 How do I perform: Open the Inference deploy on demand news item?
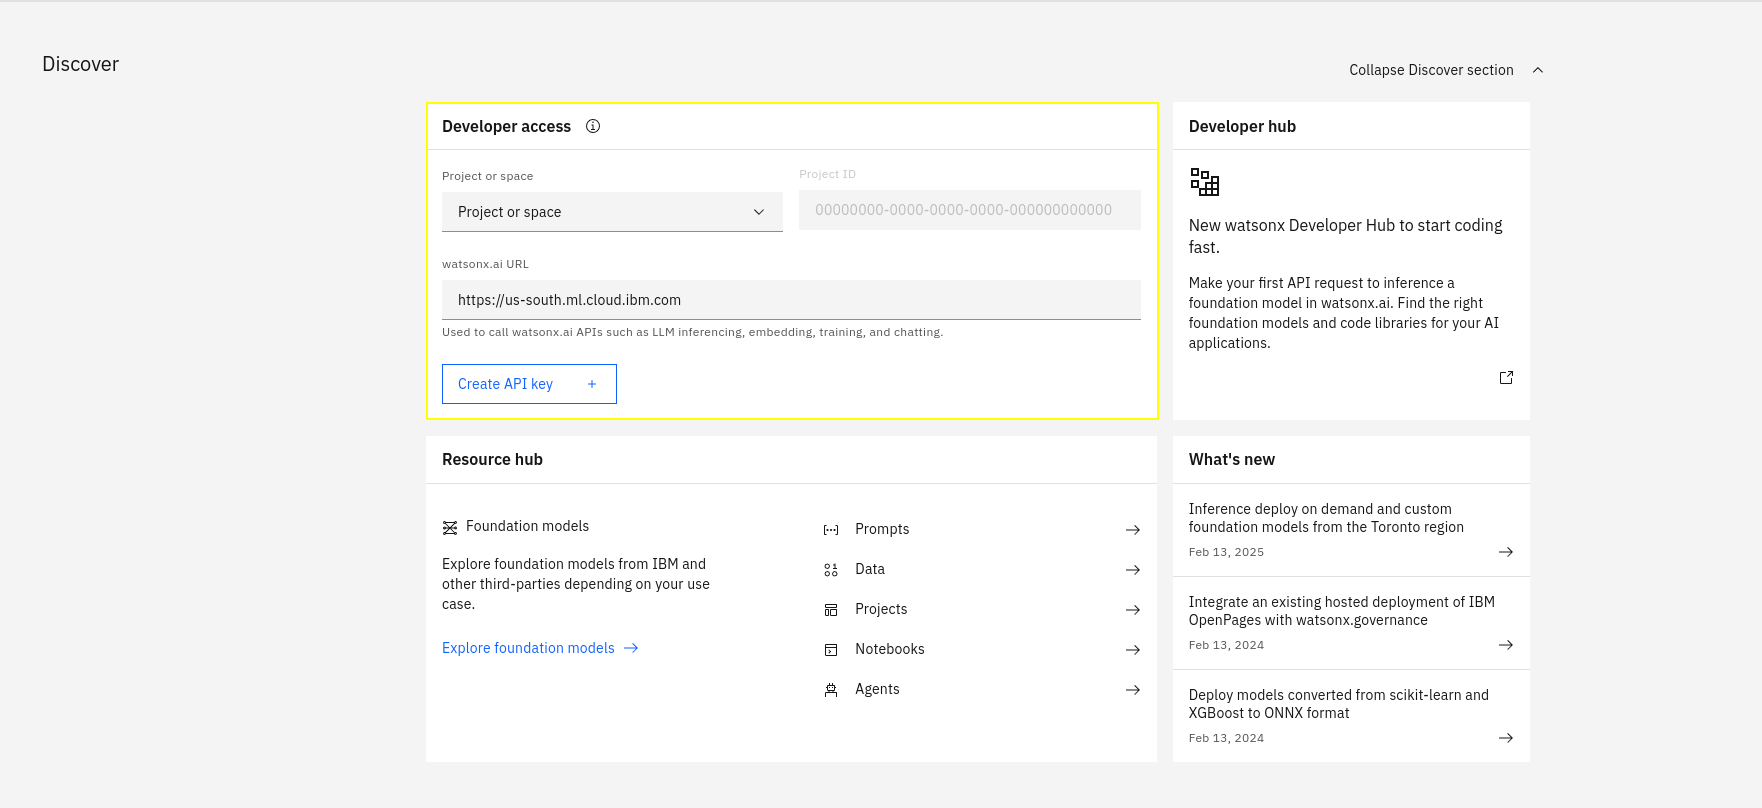coord(1351,530)
